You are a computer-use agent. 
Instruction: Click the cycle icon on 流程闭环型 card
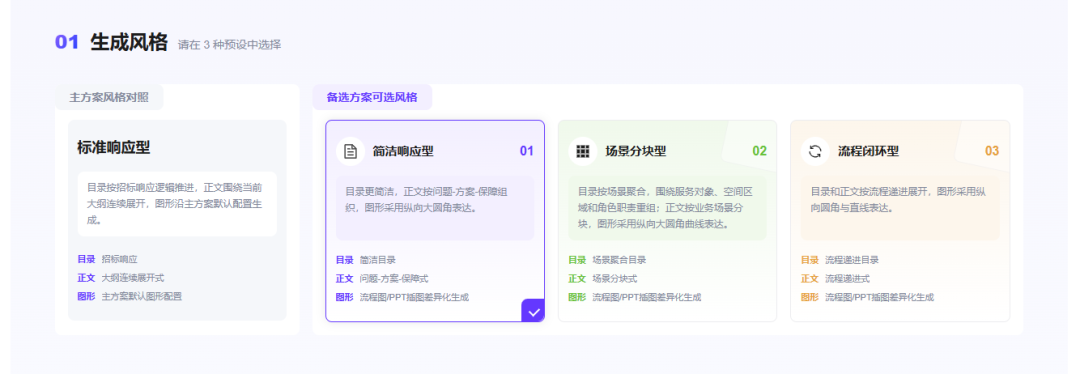816,152
